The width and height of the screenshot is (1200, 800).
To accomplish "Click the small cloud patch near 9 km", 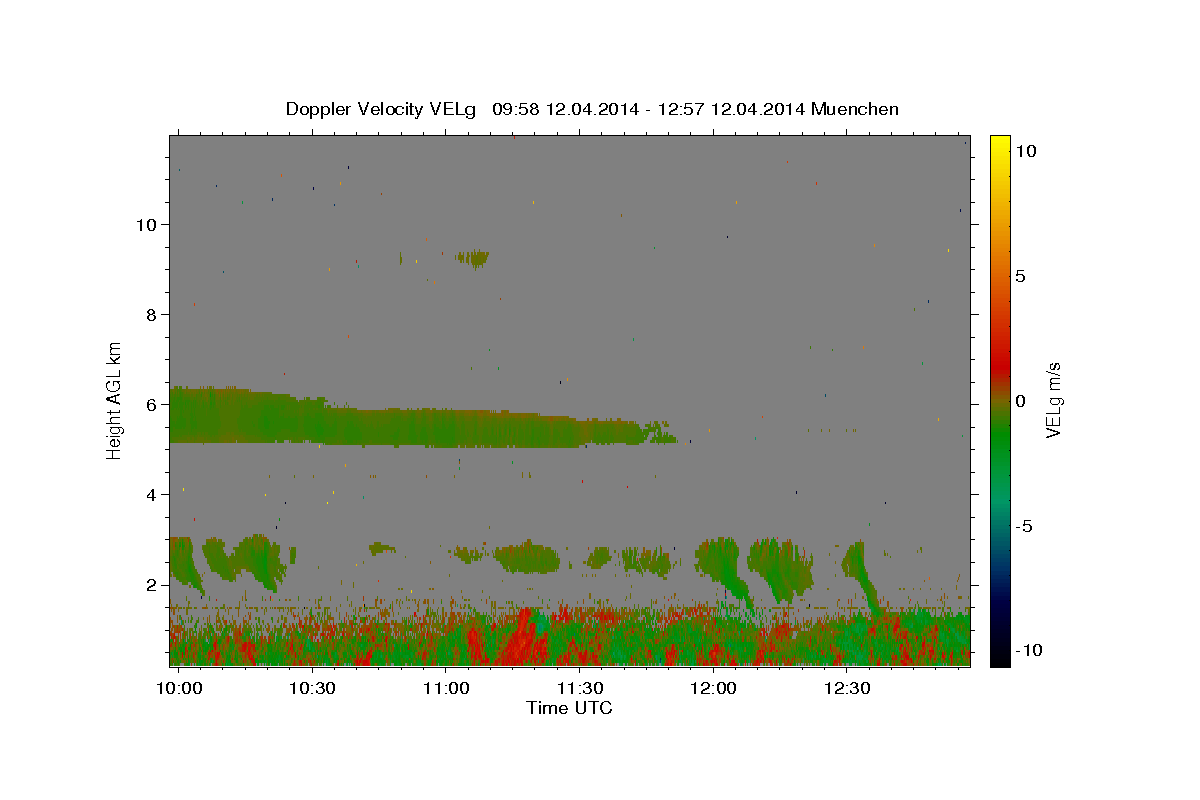I will (472, 258).
